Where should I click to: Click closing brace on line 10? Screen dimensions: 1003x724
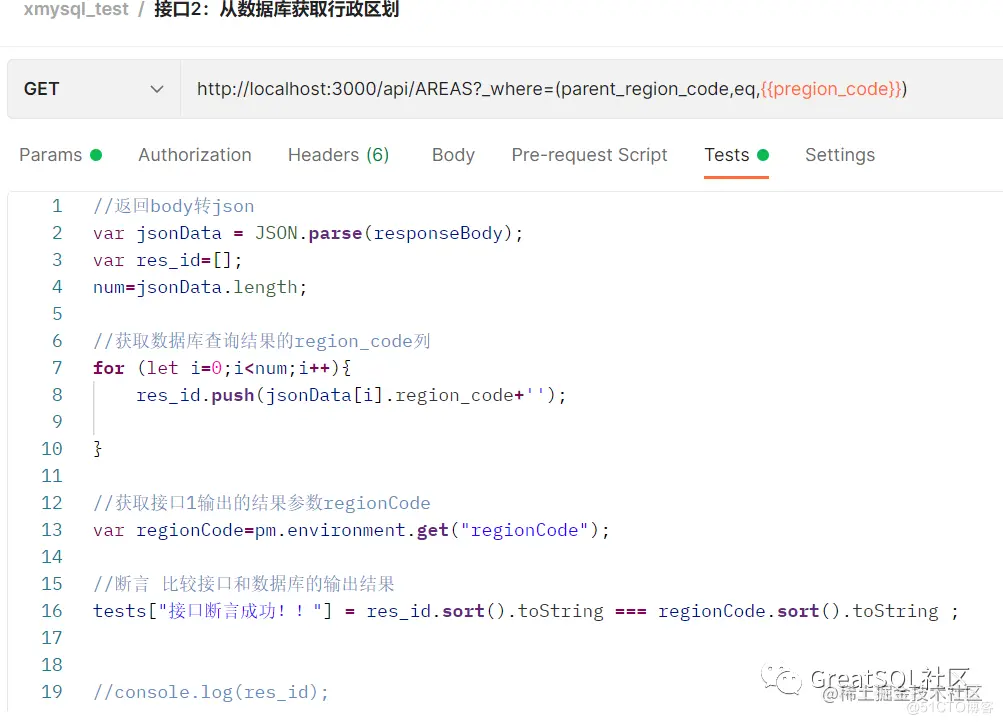97,449
